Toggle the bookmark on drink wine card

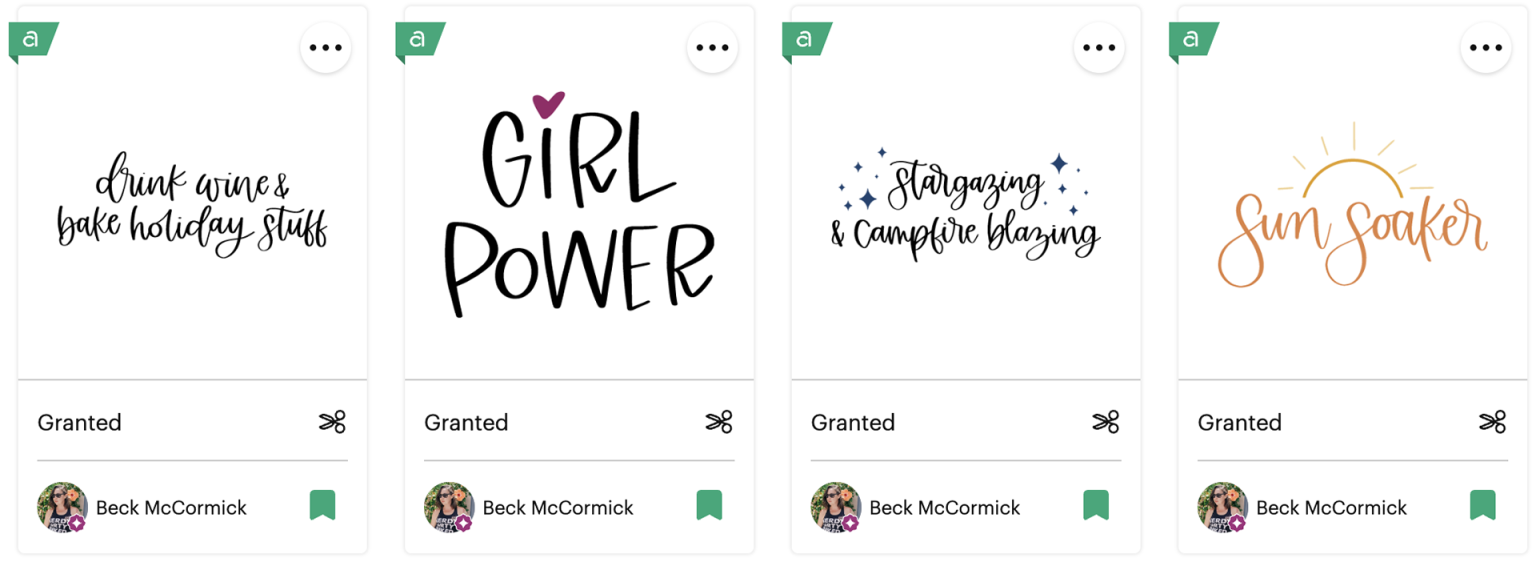(322, 505)
